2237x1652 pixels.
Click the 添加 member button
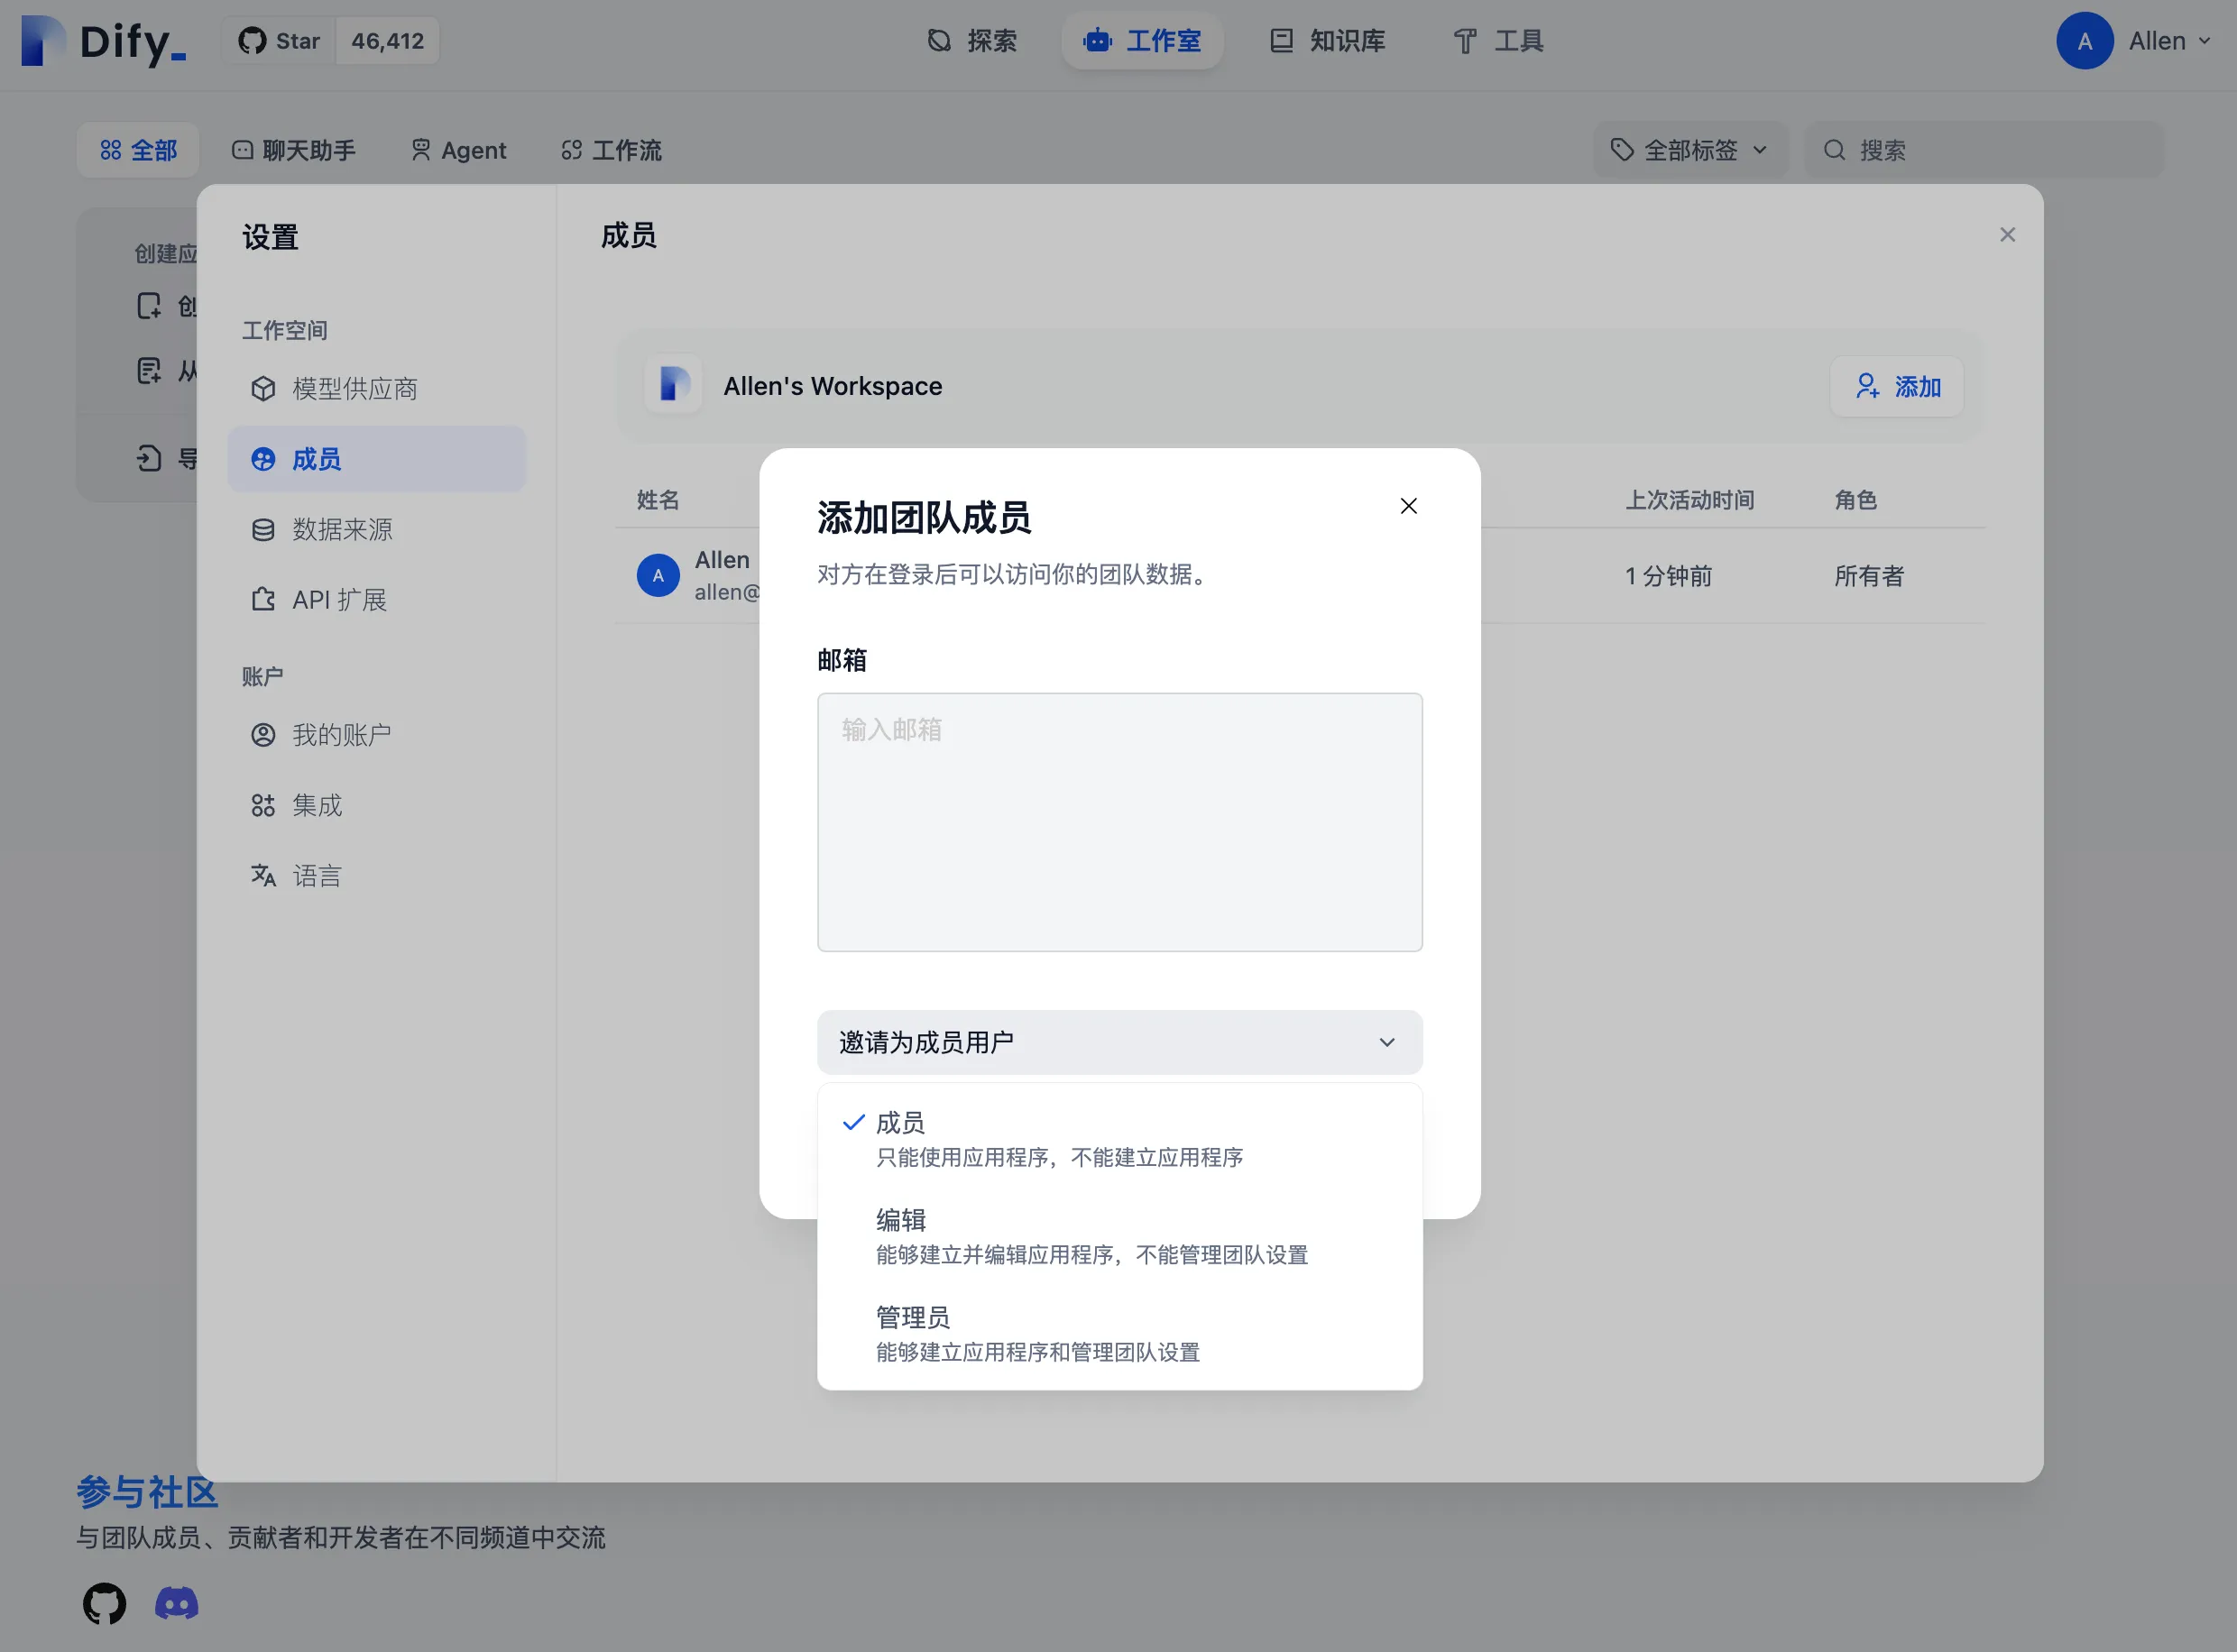pos(1896,386)
